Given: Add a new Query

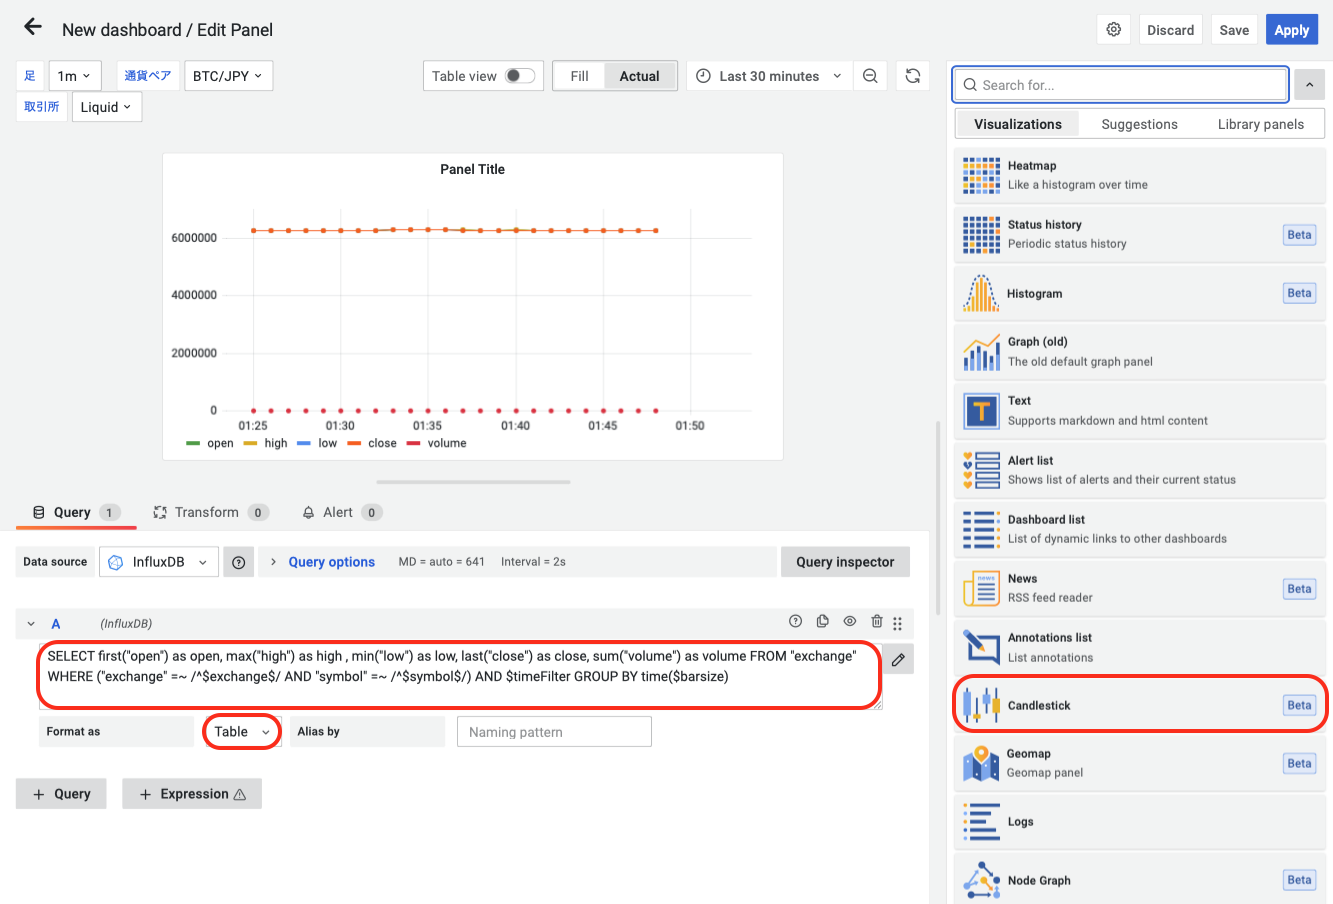Looking at the screenshot, I should 61,794.
